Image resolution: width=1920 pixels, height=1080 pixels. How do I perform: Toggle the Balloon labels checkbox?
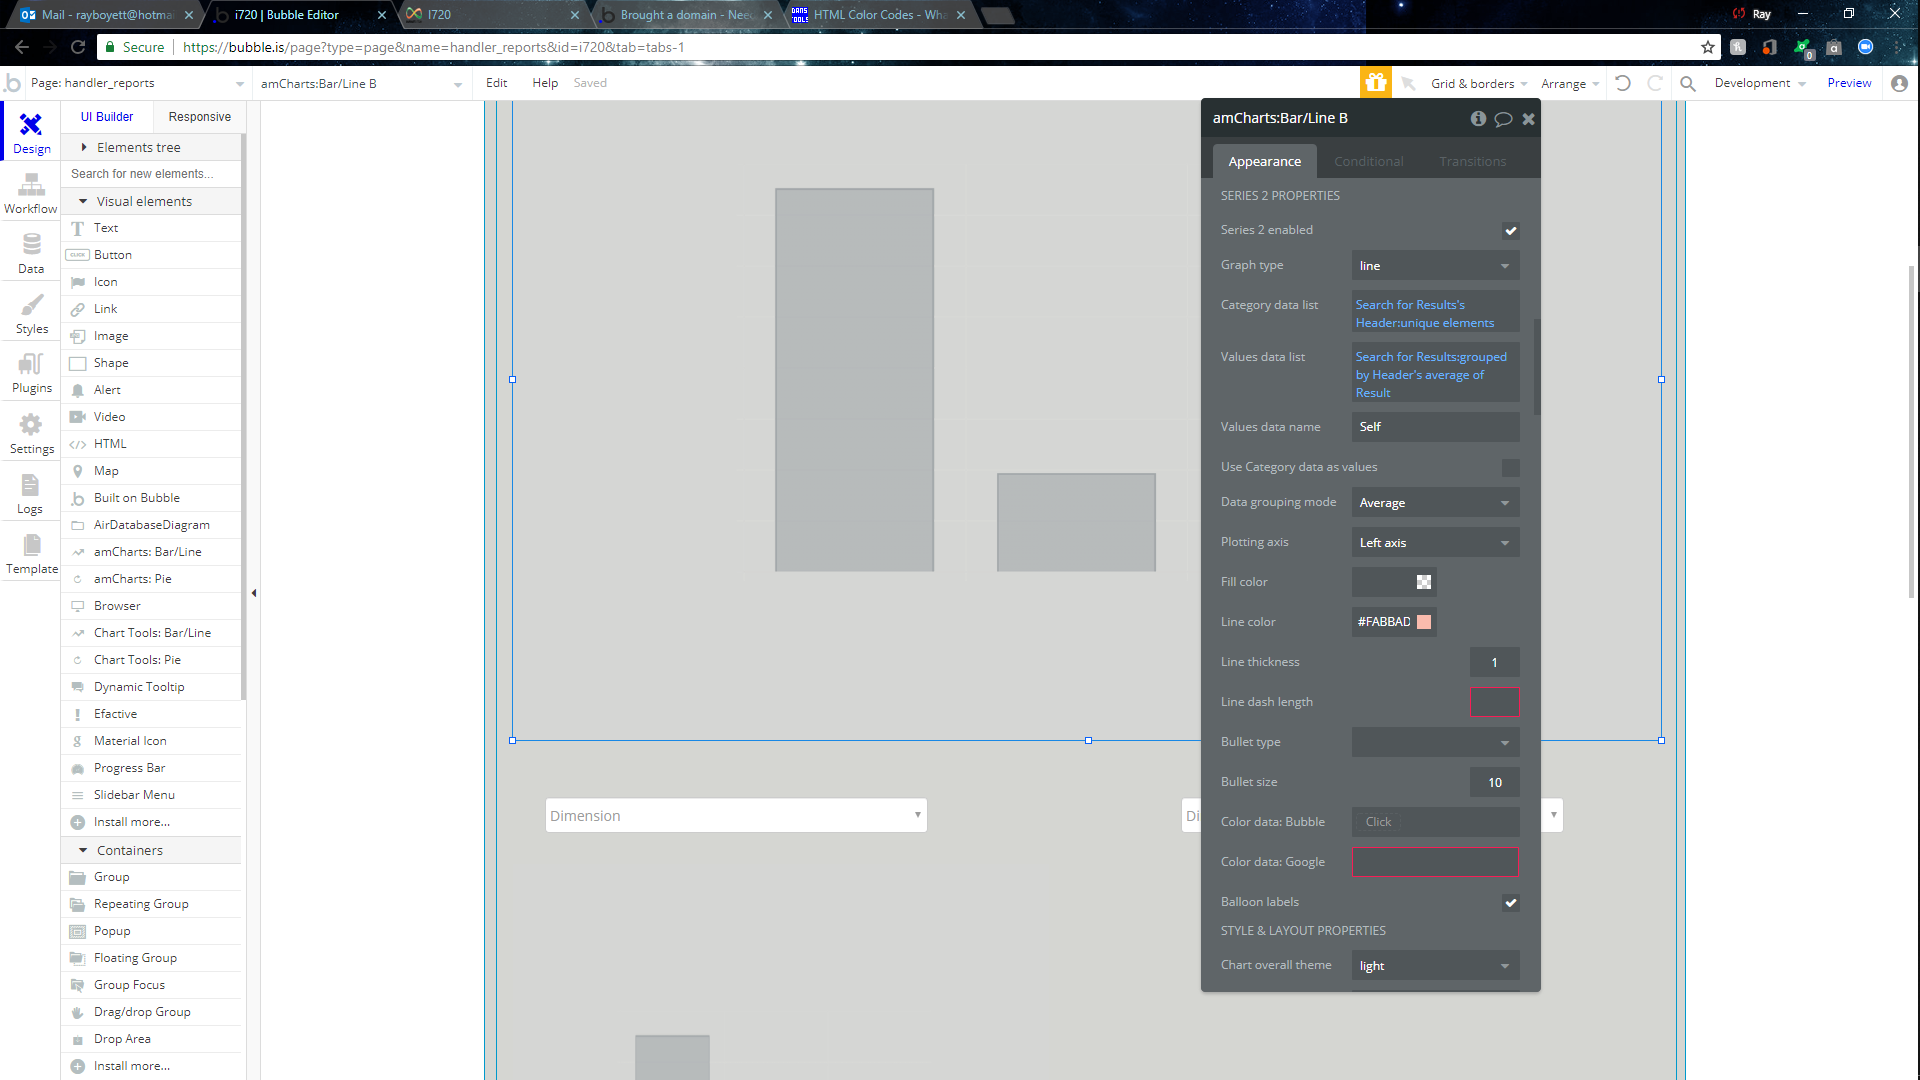pos(1511,903)
